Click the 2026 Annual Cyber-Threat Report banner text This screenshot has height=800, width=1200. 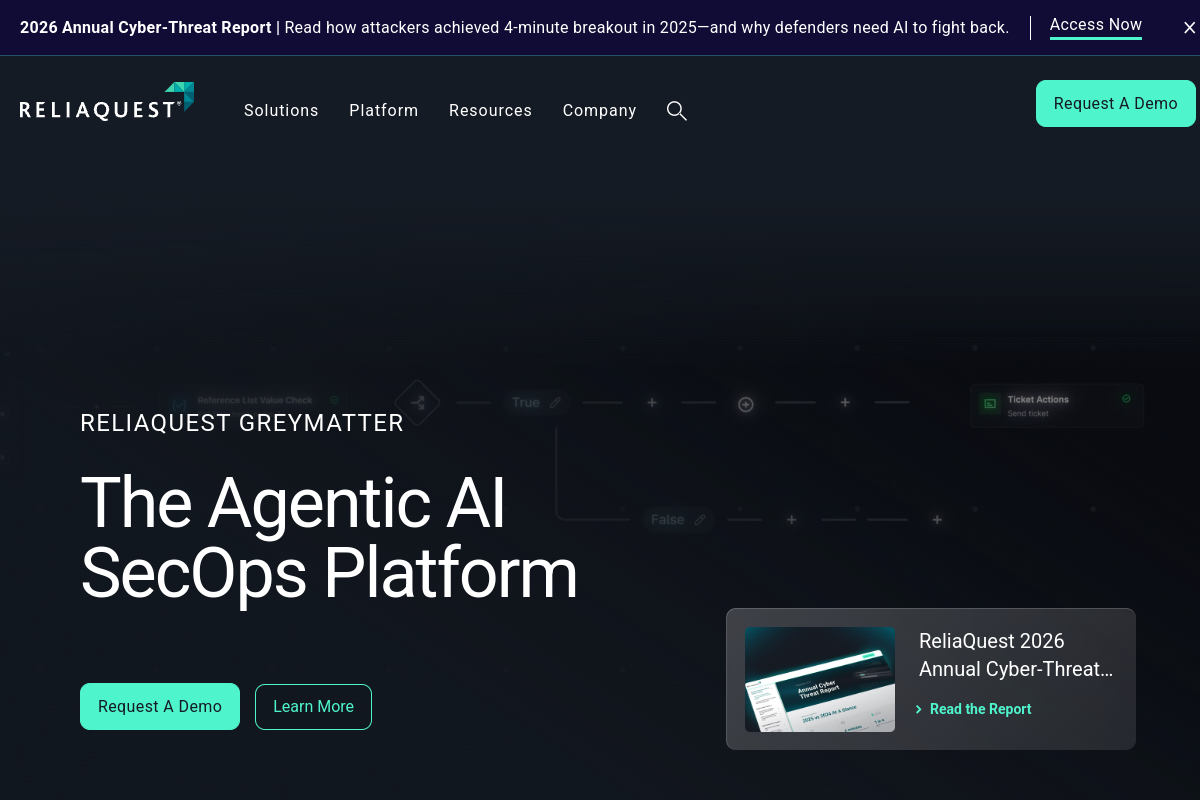point(146,28)
